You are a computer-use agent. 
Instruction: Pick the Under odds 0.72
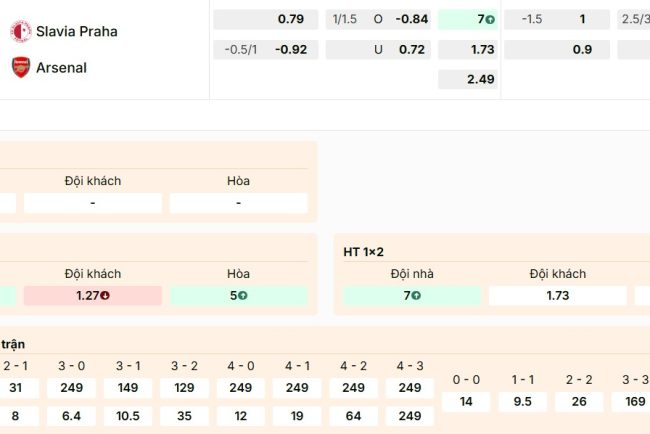pos(378,49)
